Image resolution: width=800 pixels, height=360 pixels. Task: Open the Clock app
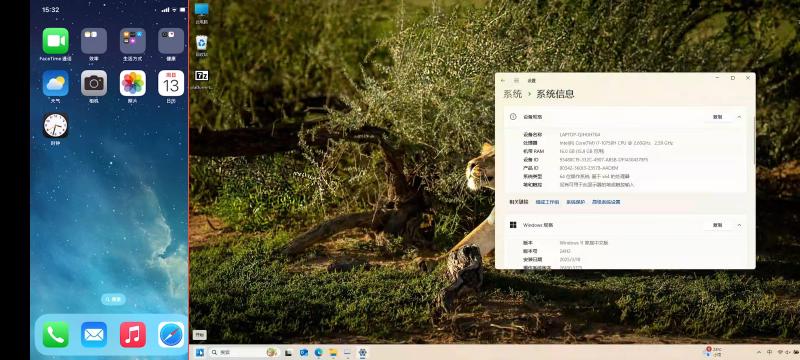(56, 125)
